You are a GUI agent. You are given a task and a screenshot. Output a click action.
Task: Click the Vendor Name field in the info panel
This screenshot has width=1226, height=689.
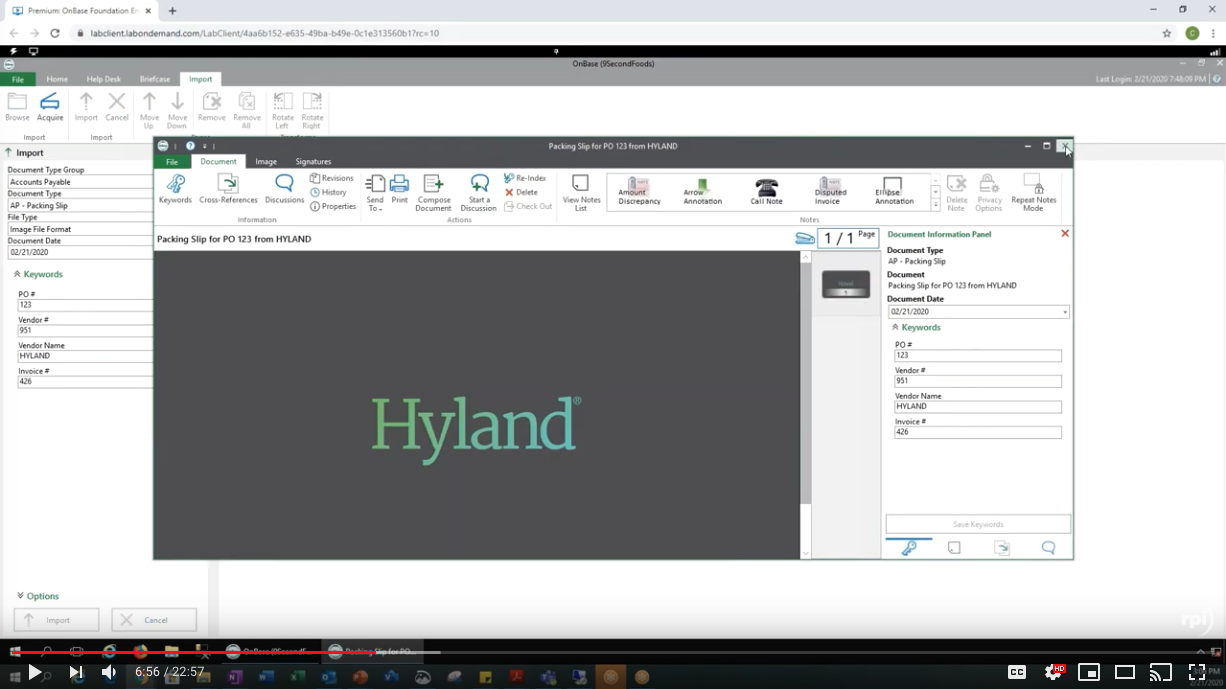(977, 407)
